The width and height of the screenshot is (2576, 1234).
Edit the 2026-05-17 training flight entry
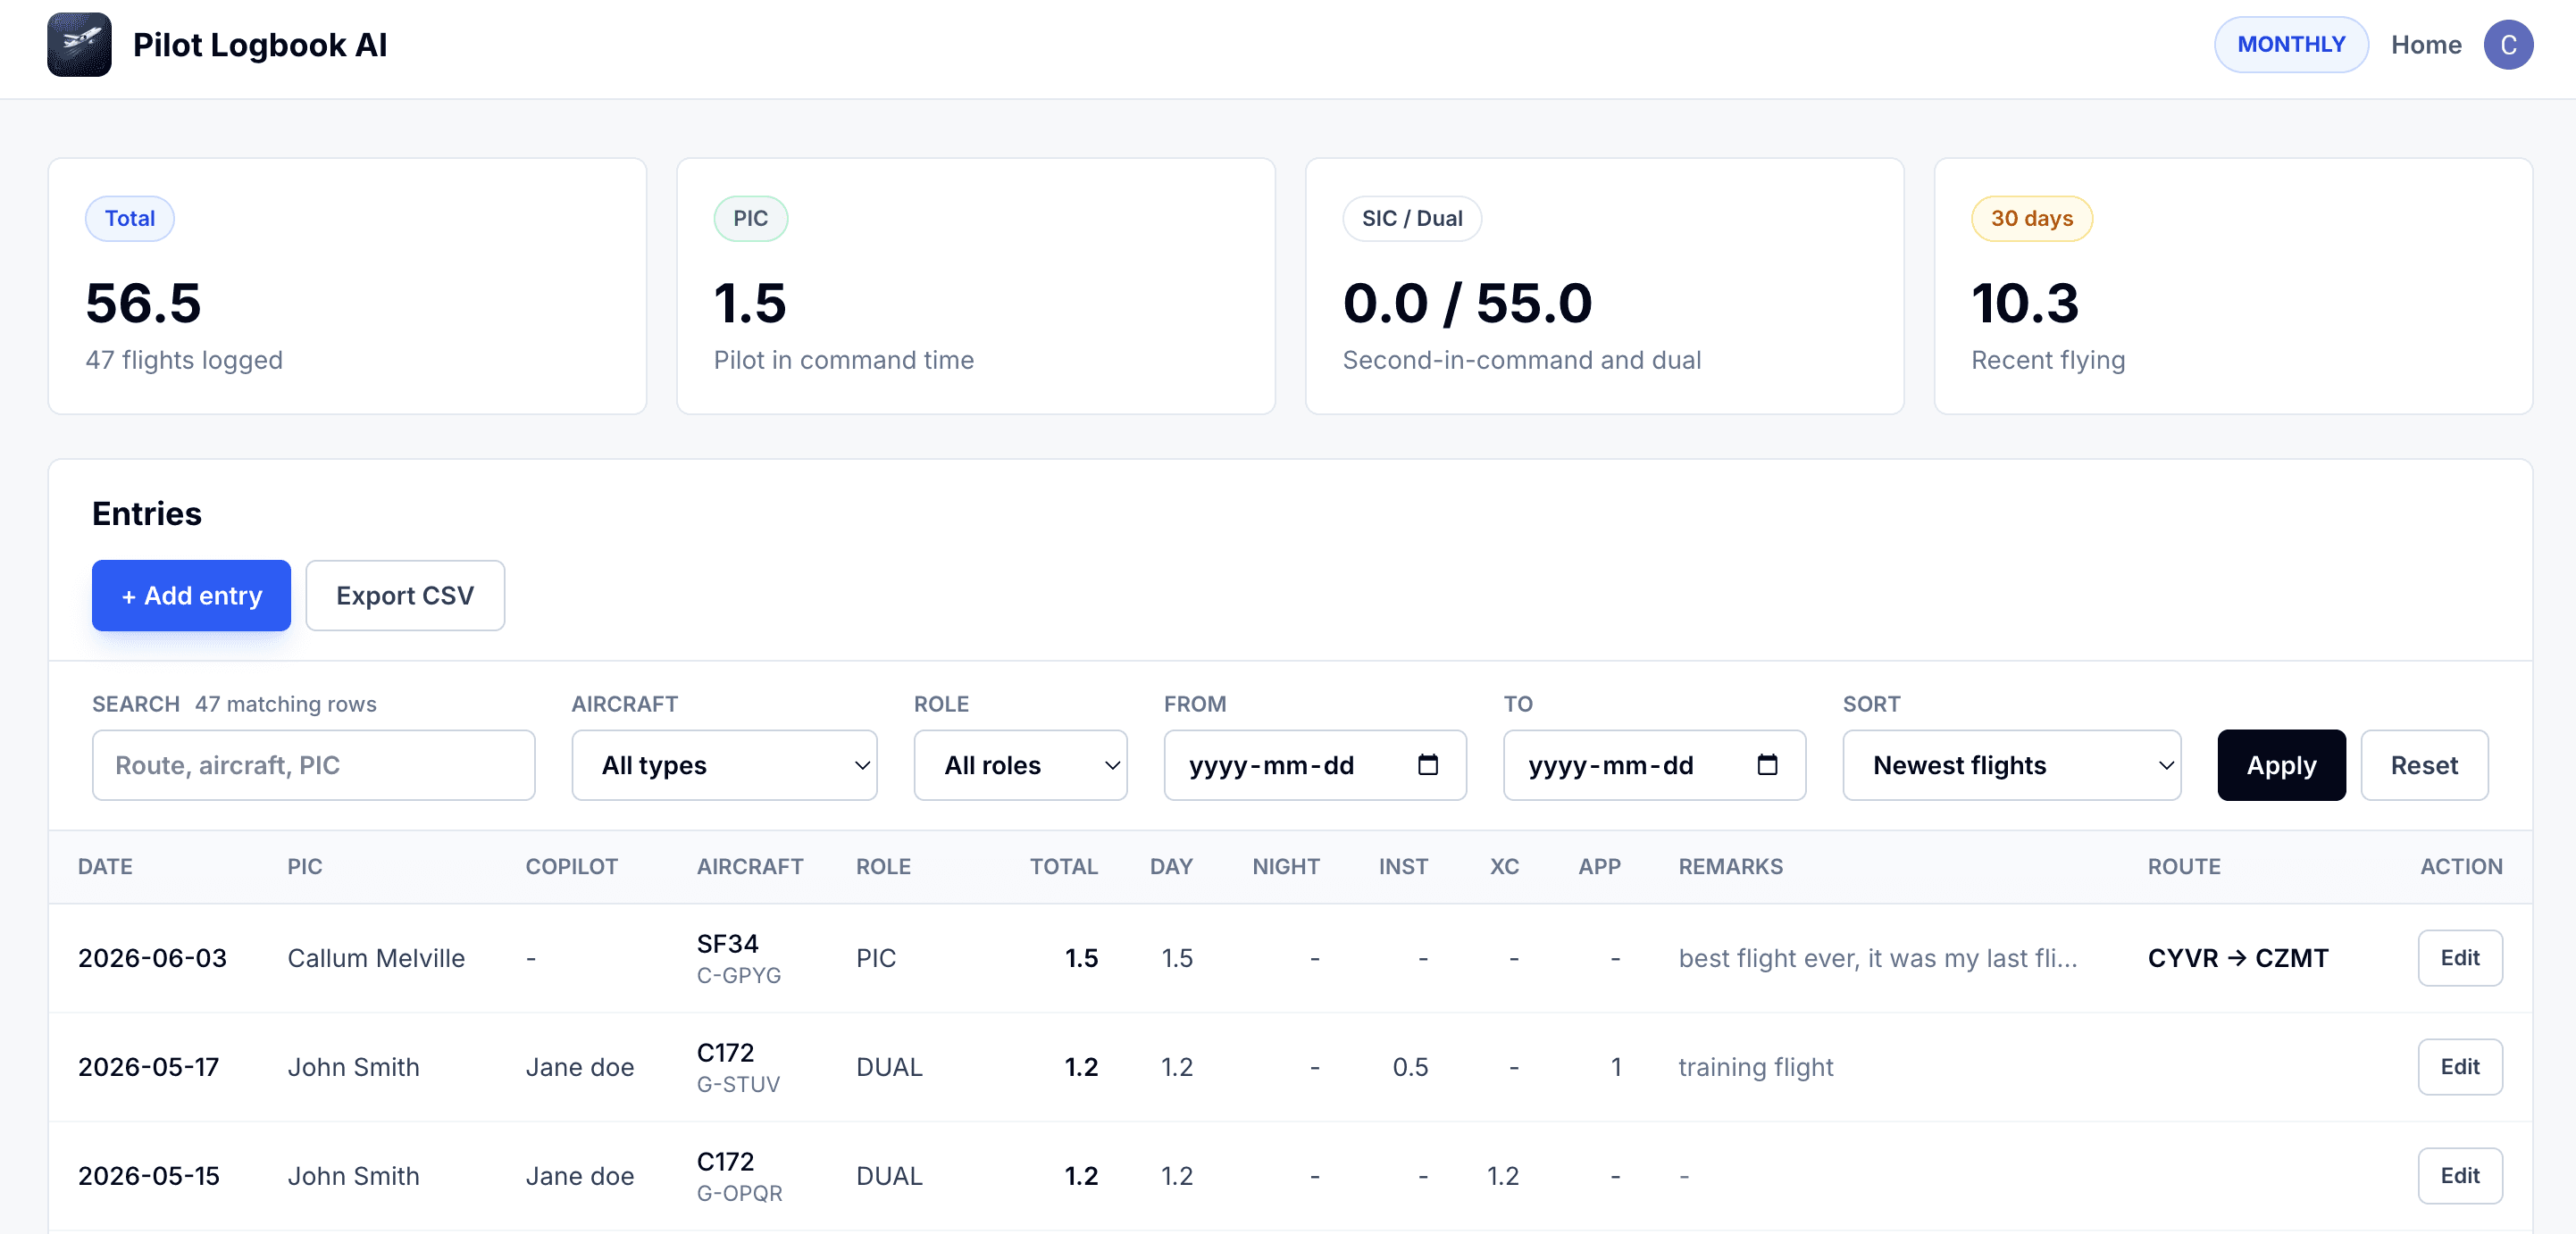(2459, 1067)
